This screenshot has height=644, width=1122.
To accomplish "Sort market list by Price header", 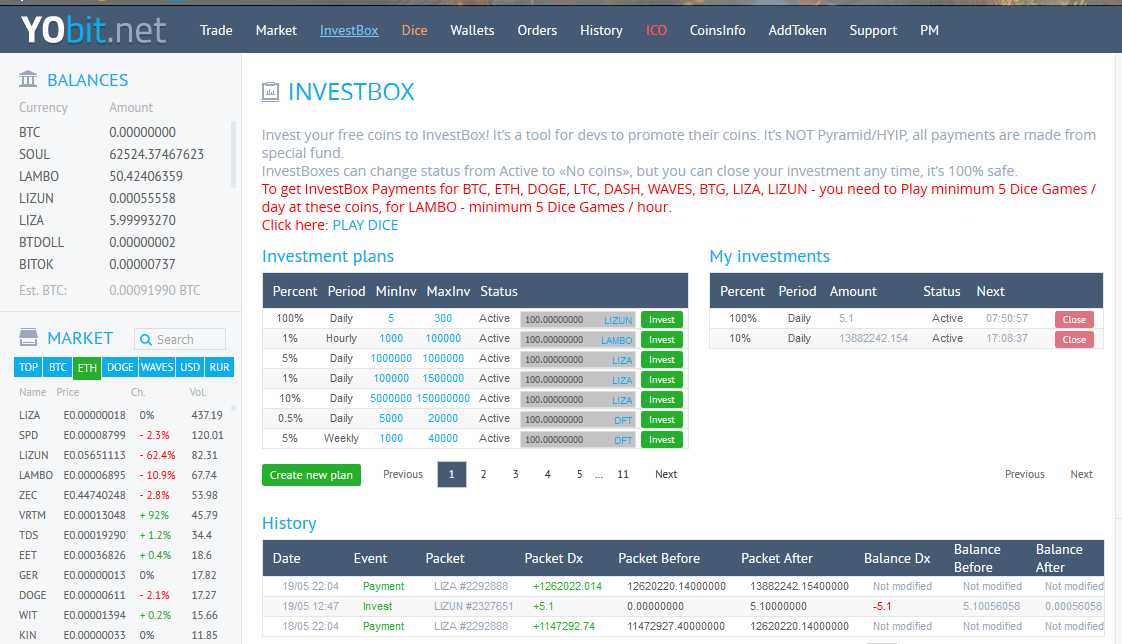I will click(68, 392).
